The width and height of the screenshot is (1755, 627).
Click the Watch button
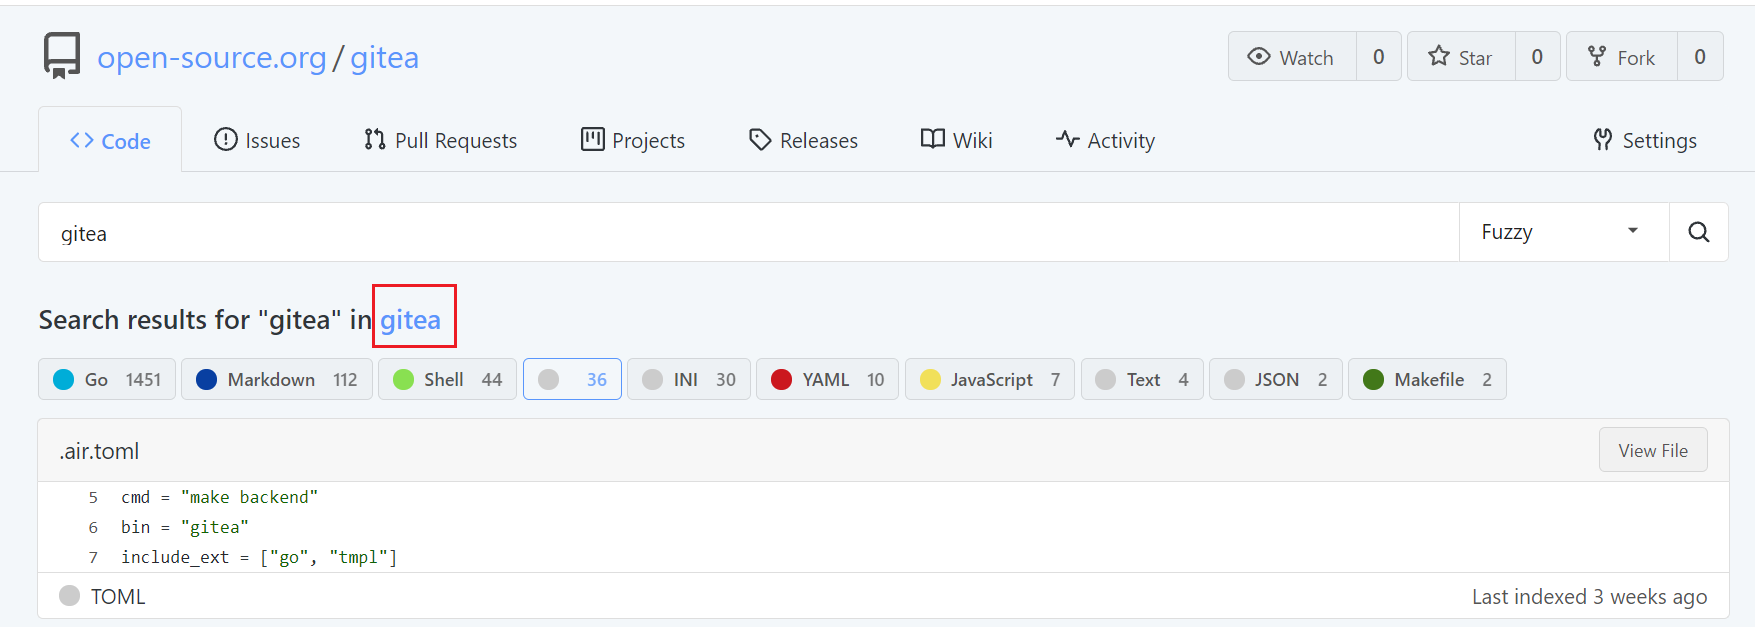tap(1292, 56)
